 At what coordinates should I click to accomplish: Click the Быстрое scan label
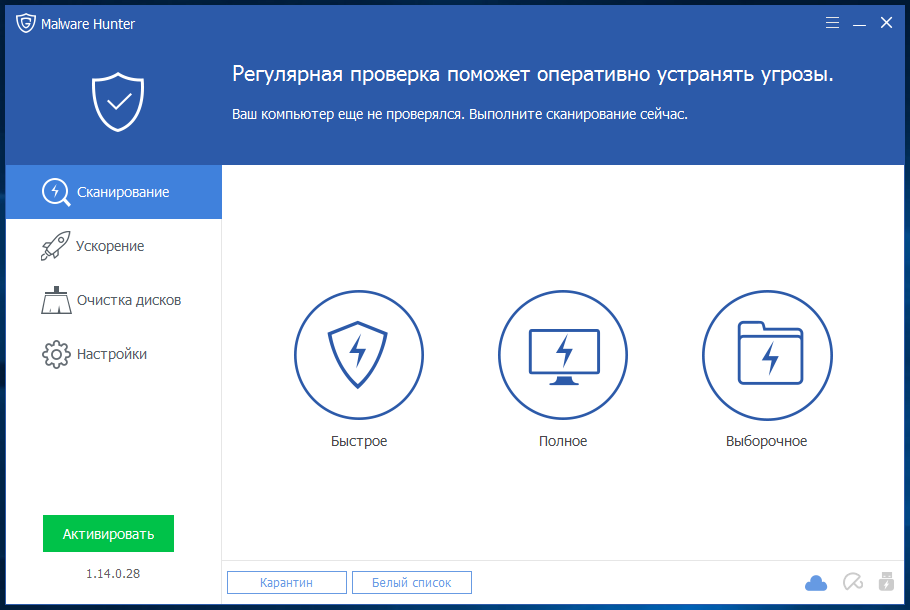point(358,441)
